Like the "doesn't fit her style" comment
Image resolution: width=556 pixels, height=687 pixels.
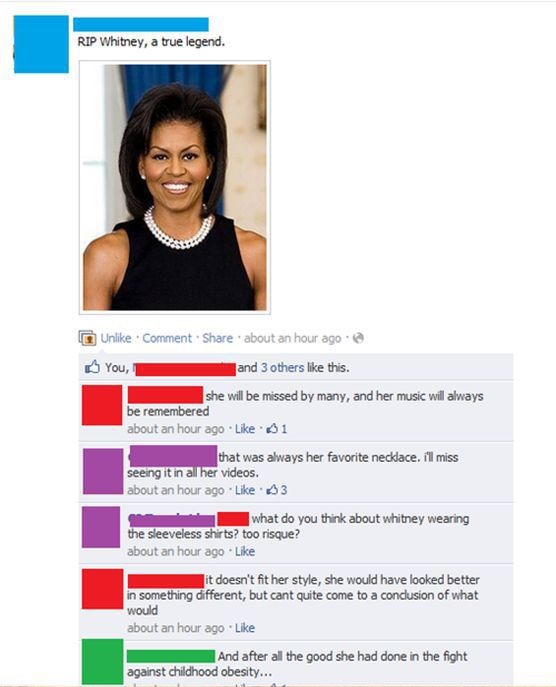coord(244,628)
